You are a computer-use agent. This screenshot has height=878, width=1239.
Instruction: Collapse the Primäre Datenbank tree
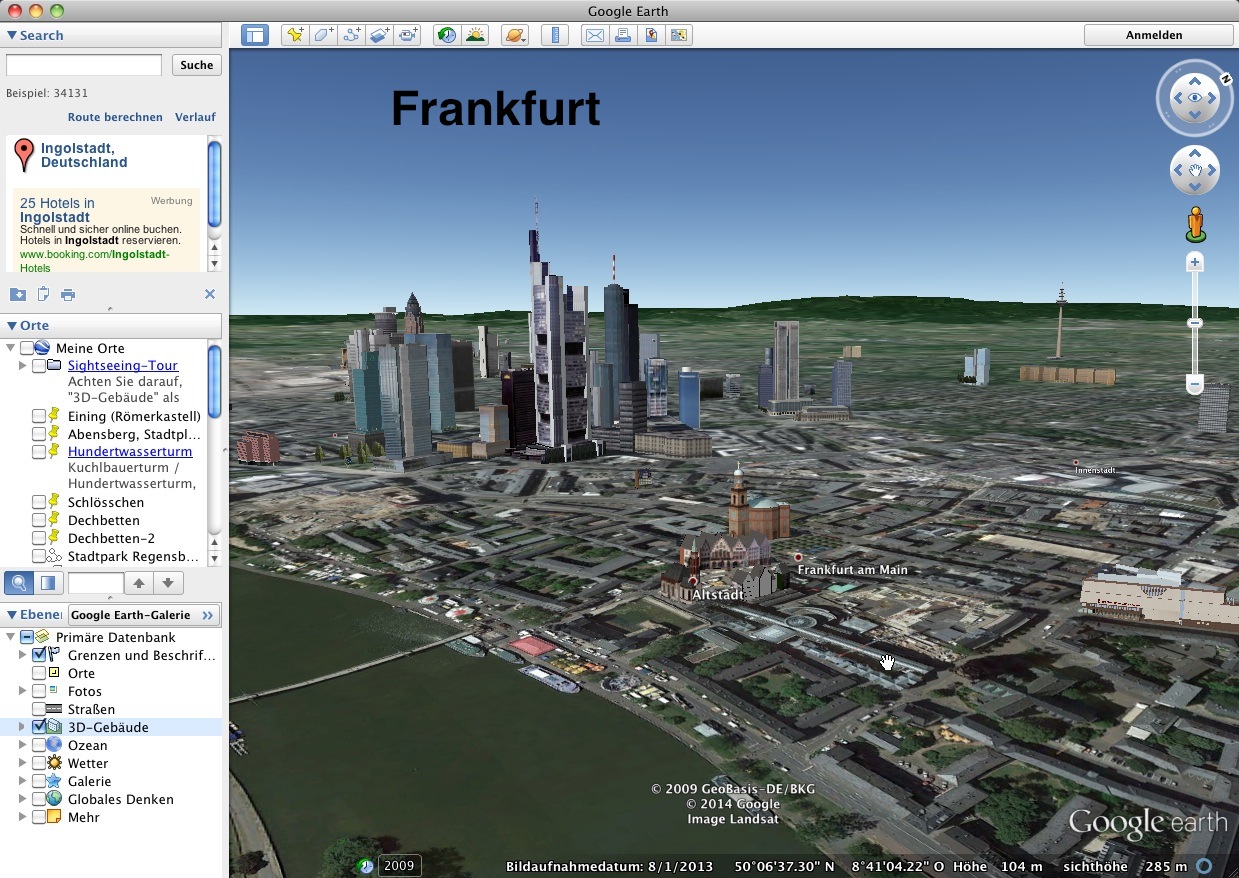pyautogui.click(x=11, y=637)
